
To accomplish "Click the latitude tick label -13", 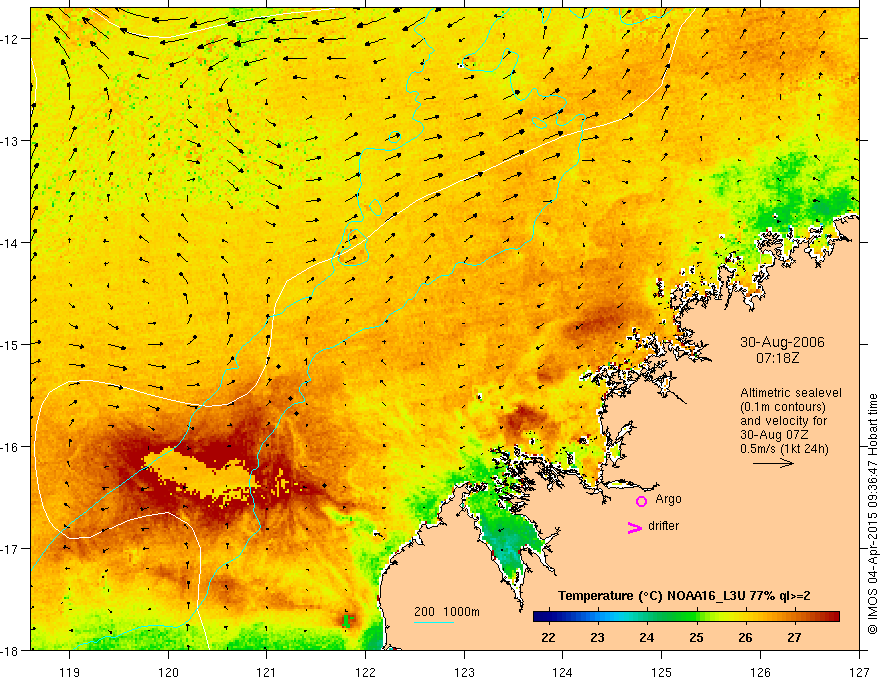I will pyautogui.click(x=11, y=141).
